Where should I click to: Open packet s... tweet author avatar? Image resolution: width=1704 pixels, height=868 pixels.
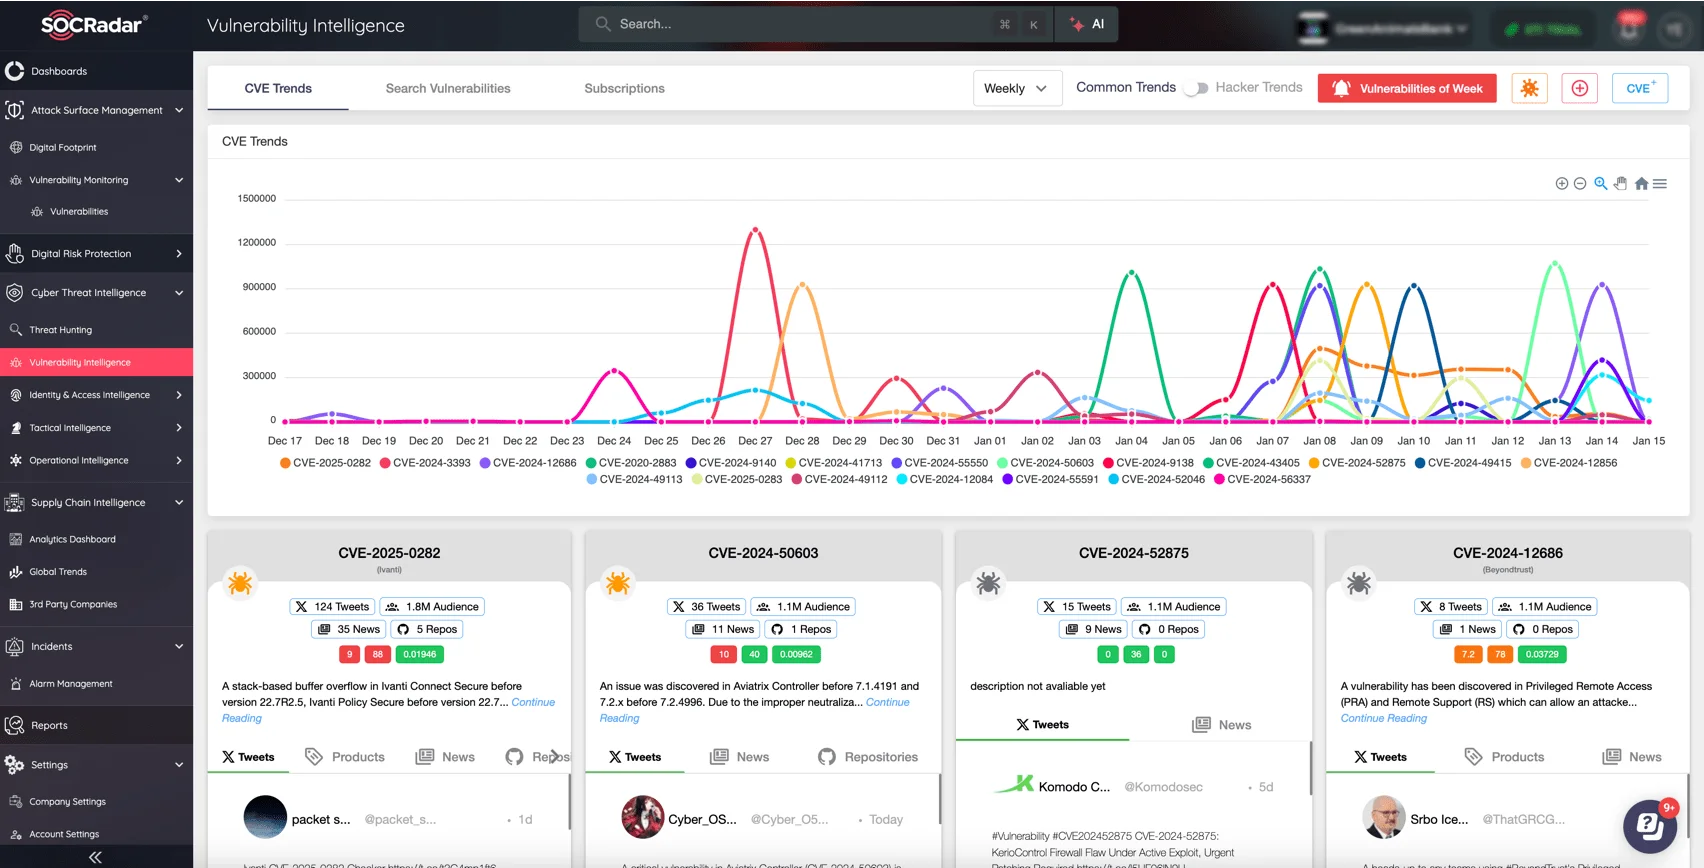coord(265,817)
